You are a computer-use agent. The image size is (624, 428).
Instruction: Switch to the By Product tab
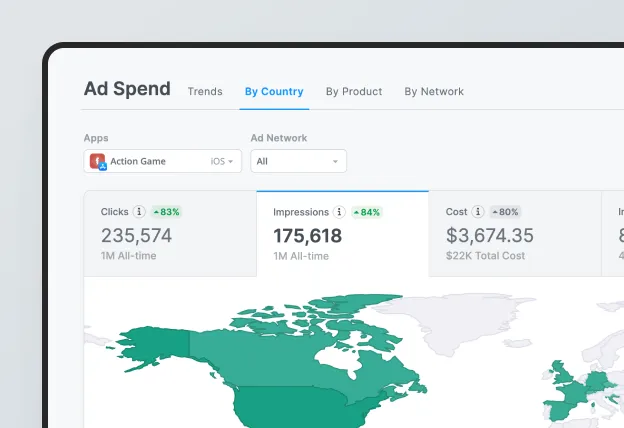(x=354, y=92)
